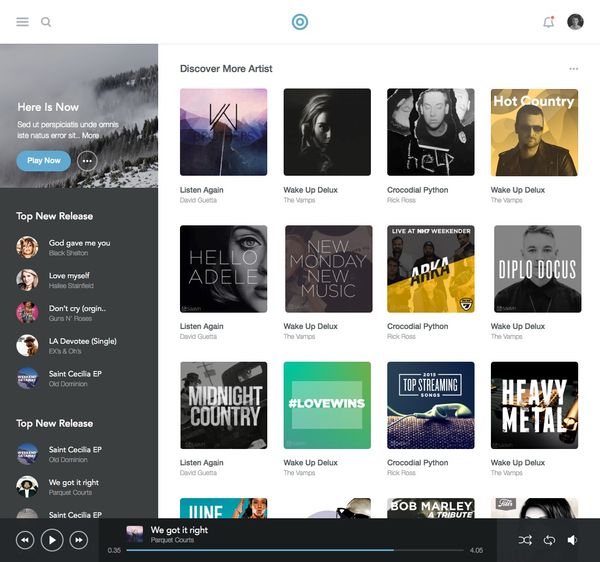Open the Bob Marley A Tribute cover
Viewport: 600px width, 562px height.
[431, 508]
